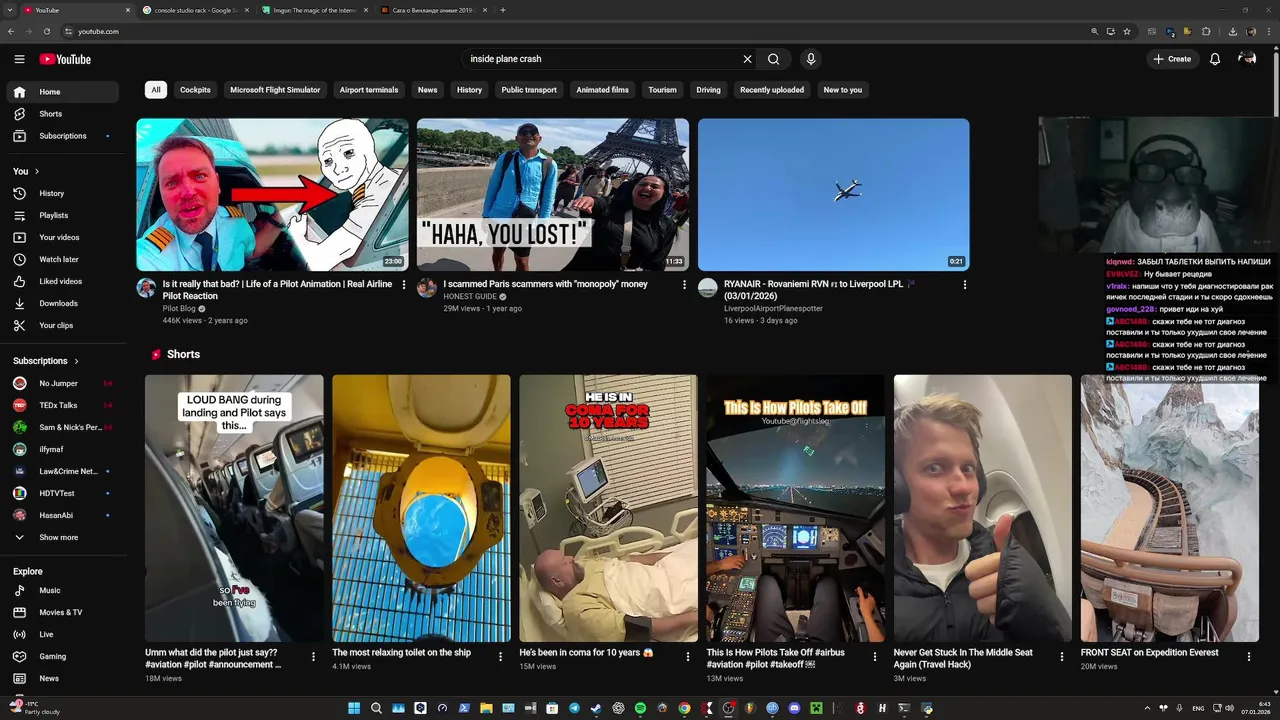The image size is (1280, 720).
Task: Reload the page in the browser
Action: click(x=47, y=31)
